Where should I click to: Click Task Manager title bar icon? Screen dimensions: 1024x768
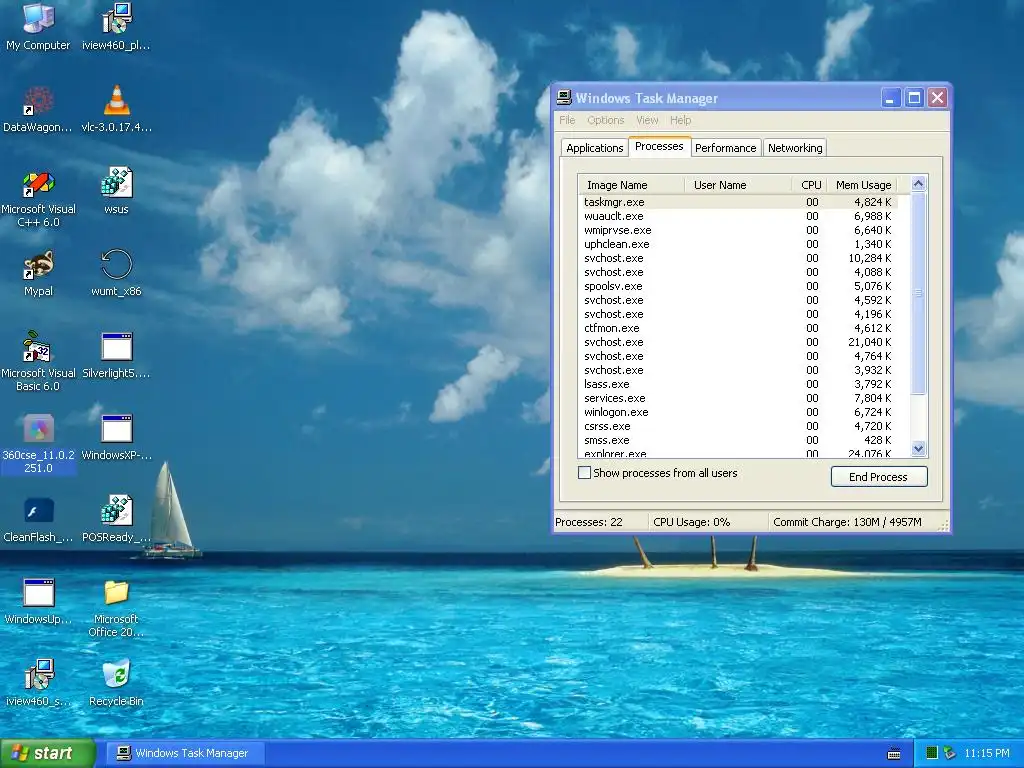click(564, 98)
